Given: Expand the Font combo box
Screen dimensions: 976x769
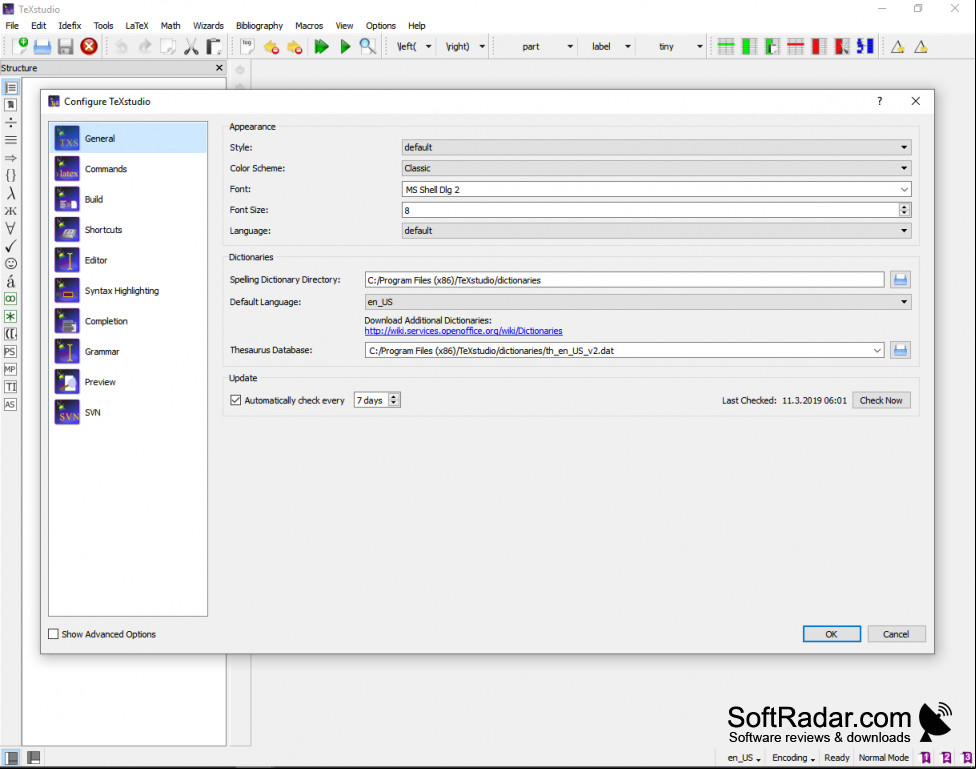Looking at the screenshot, I should point(904,189).
